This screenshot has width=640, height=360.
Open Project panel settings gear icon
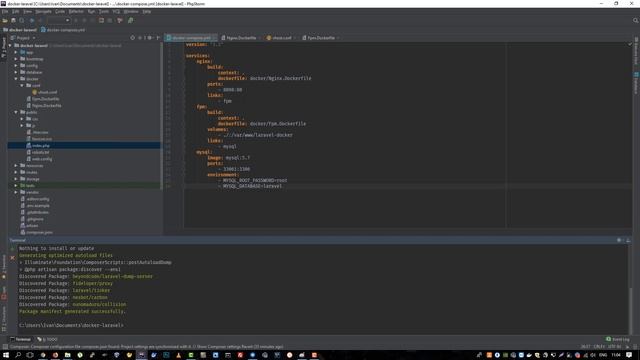click(150, 38)
